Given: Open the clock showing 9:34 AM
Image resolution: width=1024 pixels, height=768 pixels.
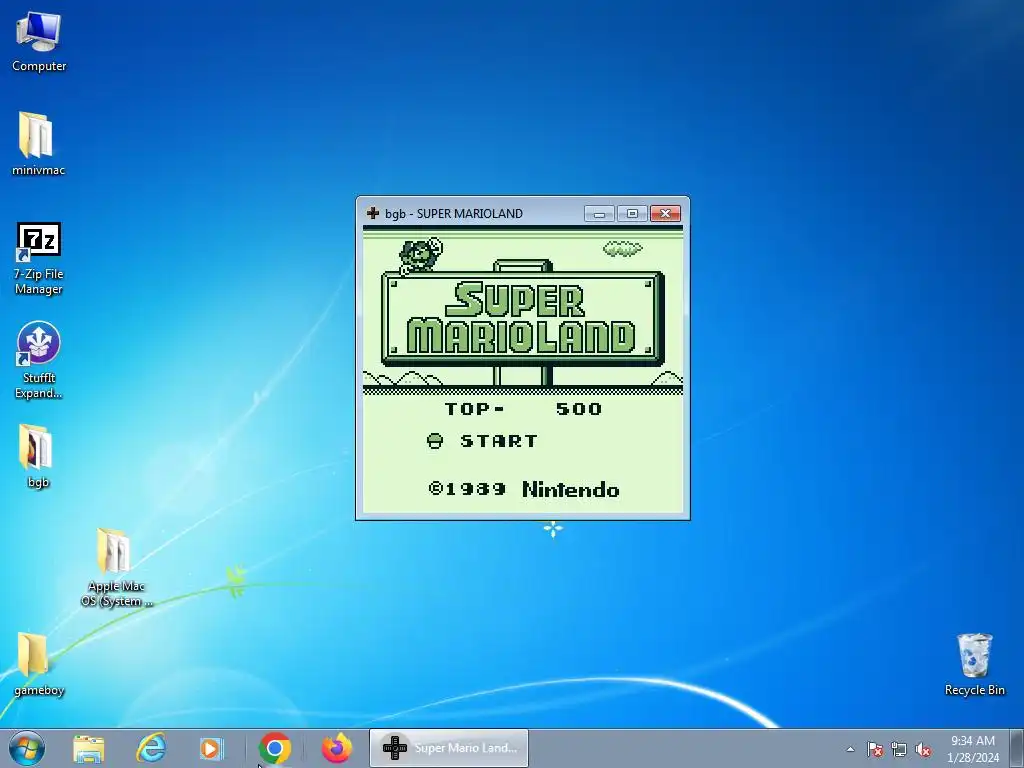Looking at the screenshot, I should coord(973,749).
